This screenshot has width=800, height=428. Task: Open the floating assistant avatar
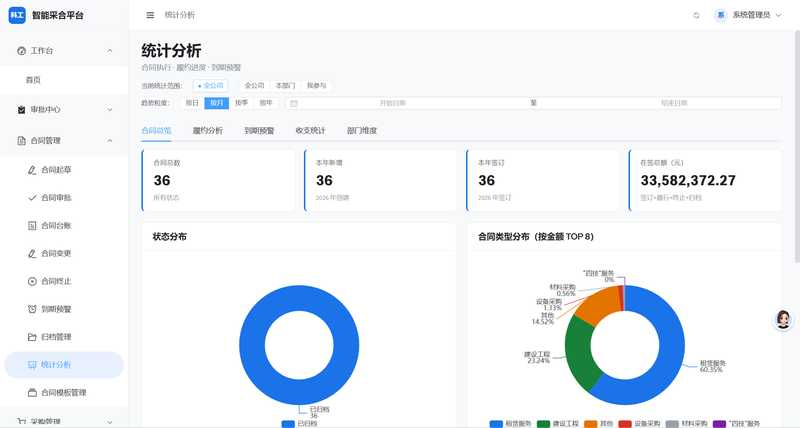point(783,320)
